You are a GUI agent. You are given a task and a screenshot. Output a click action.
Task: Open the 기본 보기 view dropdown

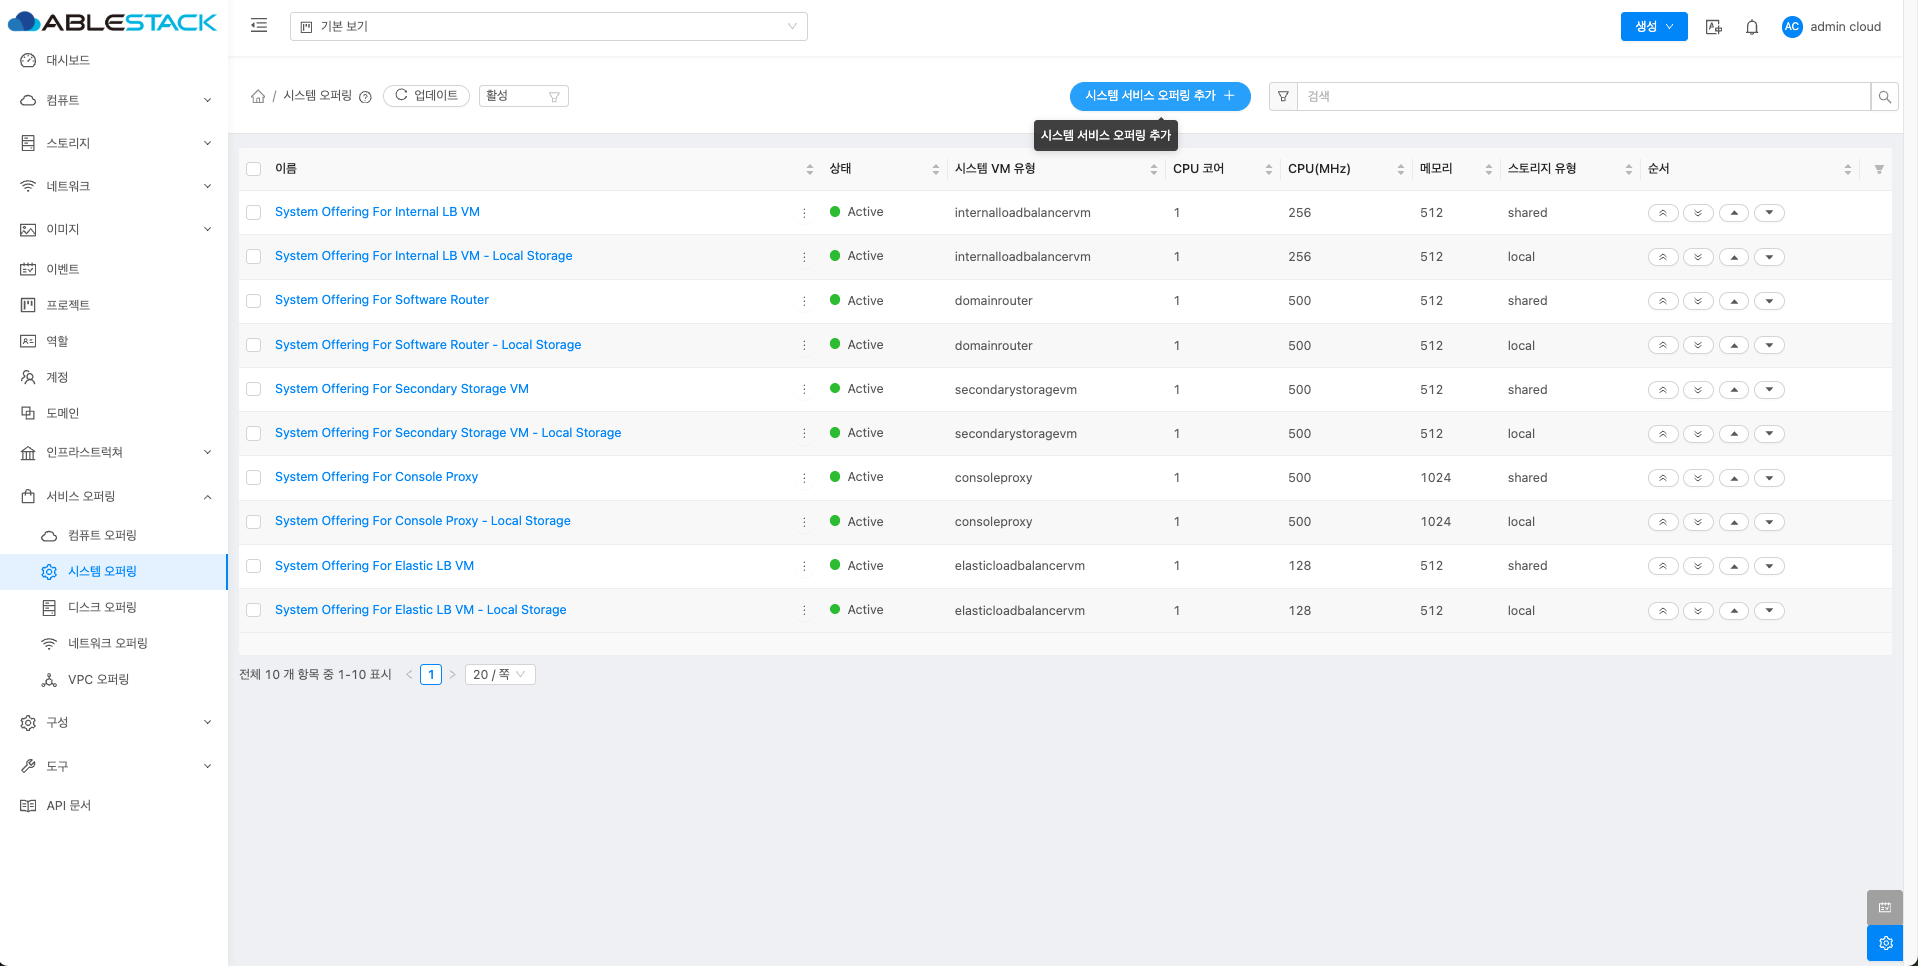(548, 27)
